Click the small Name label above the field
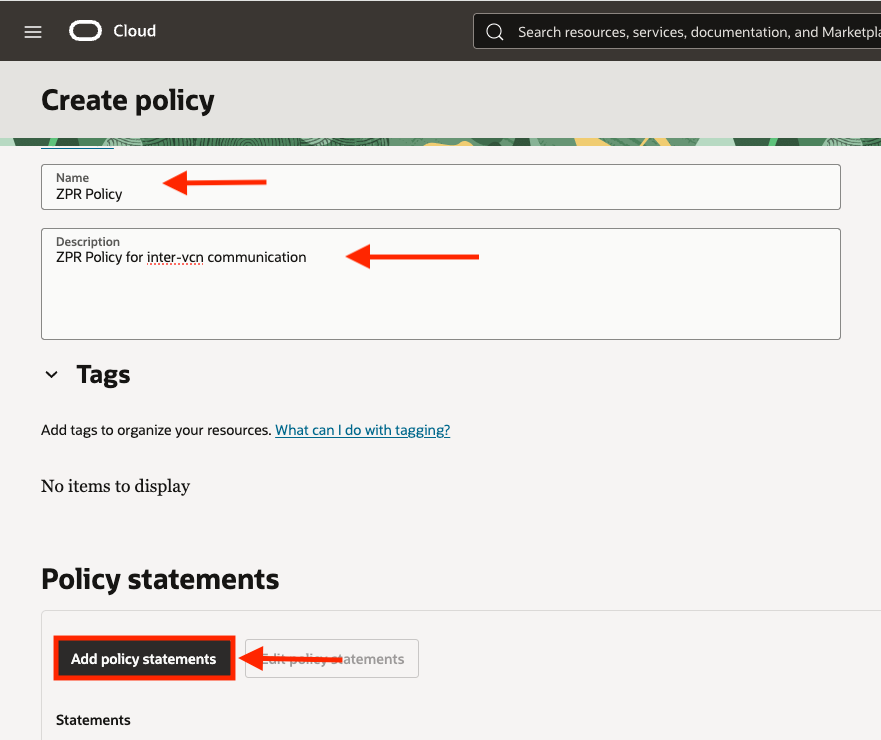 72,178
